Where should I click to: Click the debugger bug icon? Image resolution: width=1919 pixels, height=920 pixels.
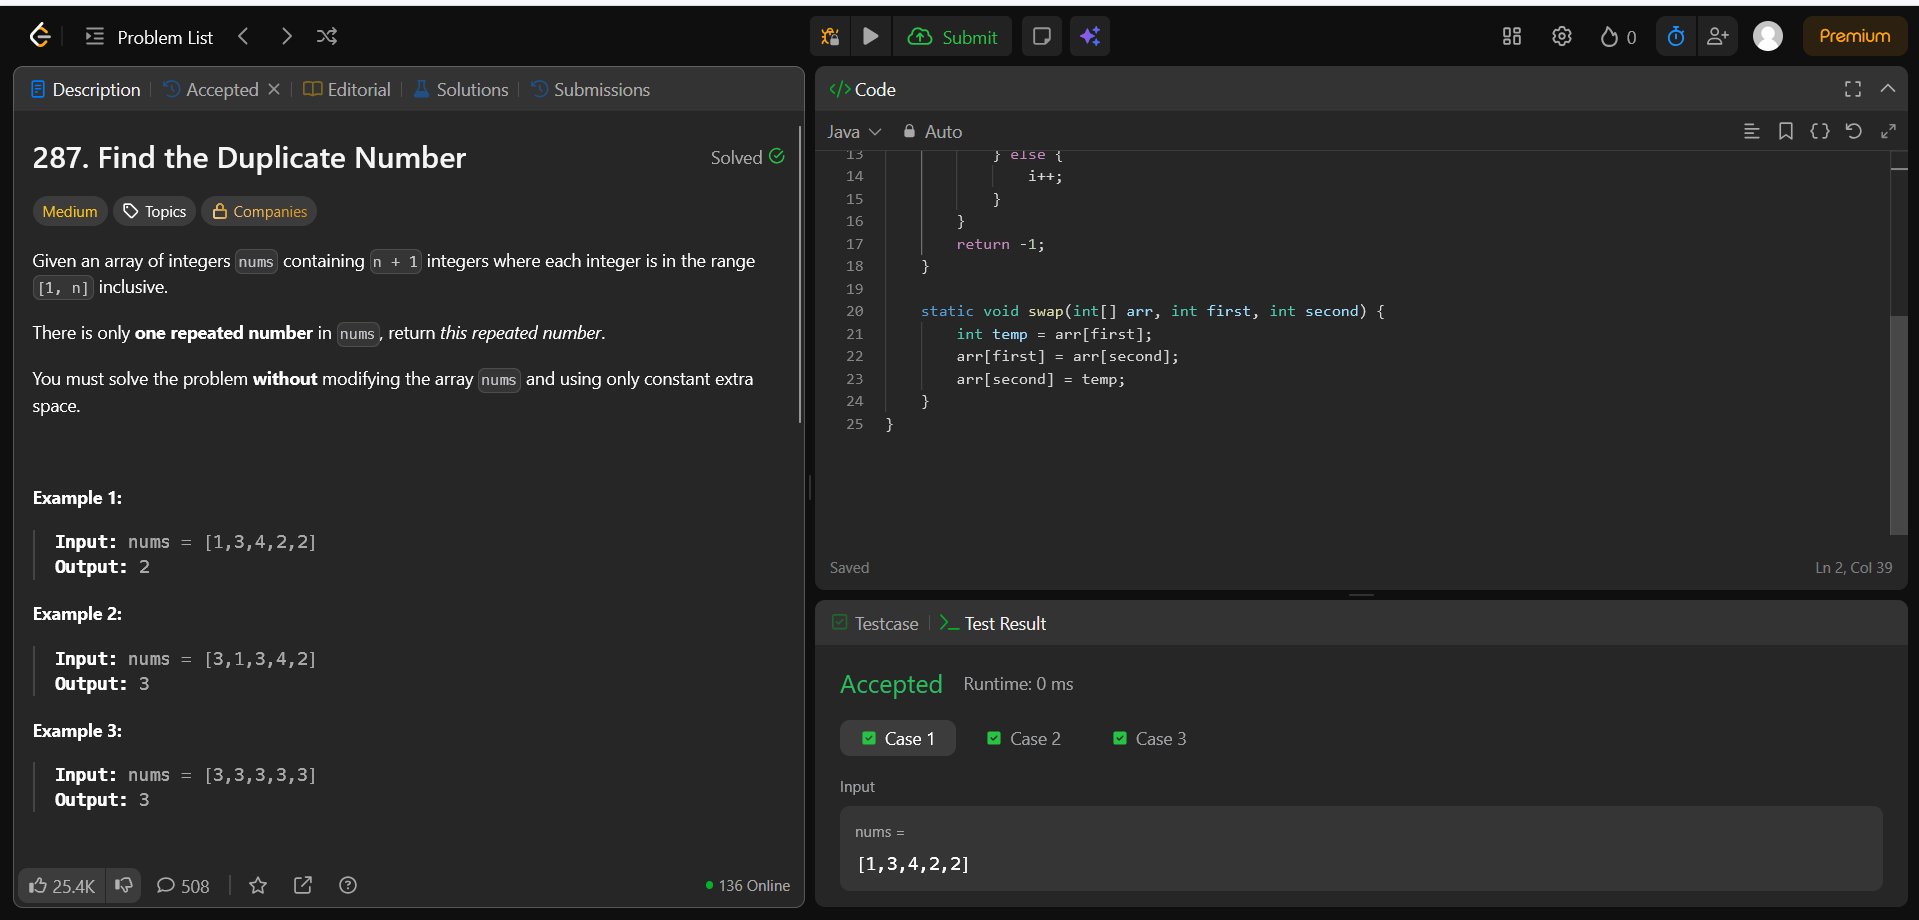[830, 37]
